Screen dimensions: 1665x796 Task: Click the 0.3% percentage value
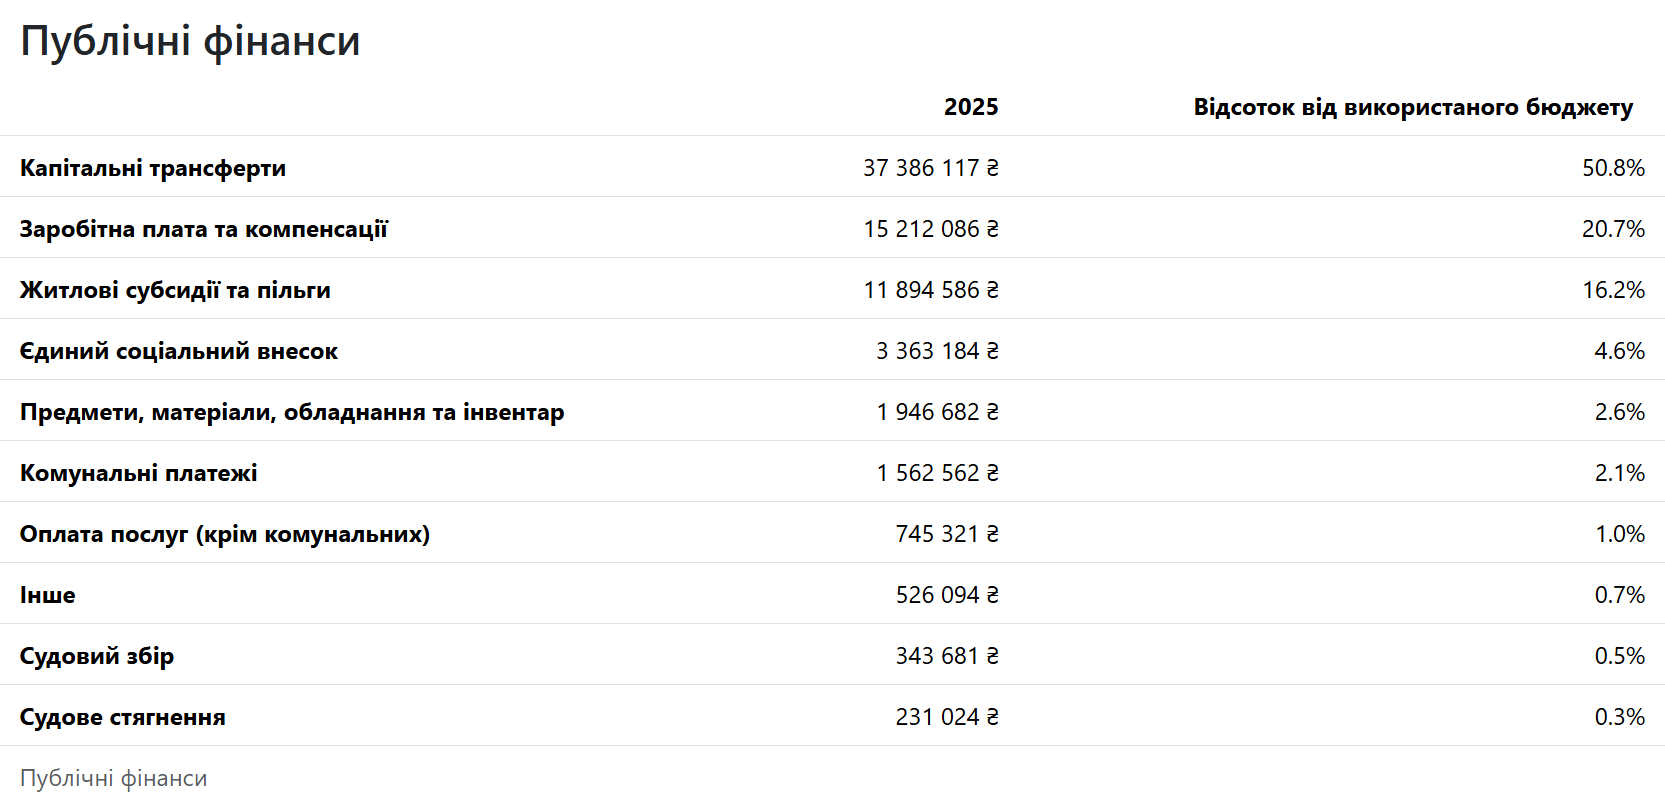click(1619, 717)
